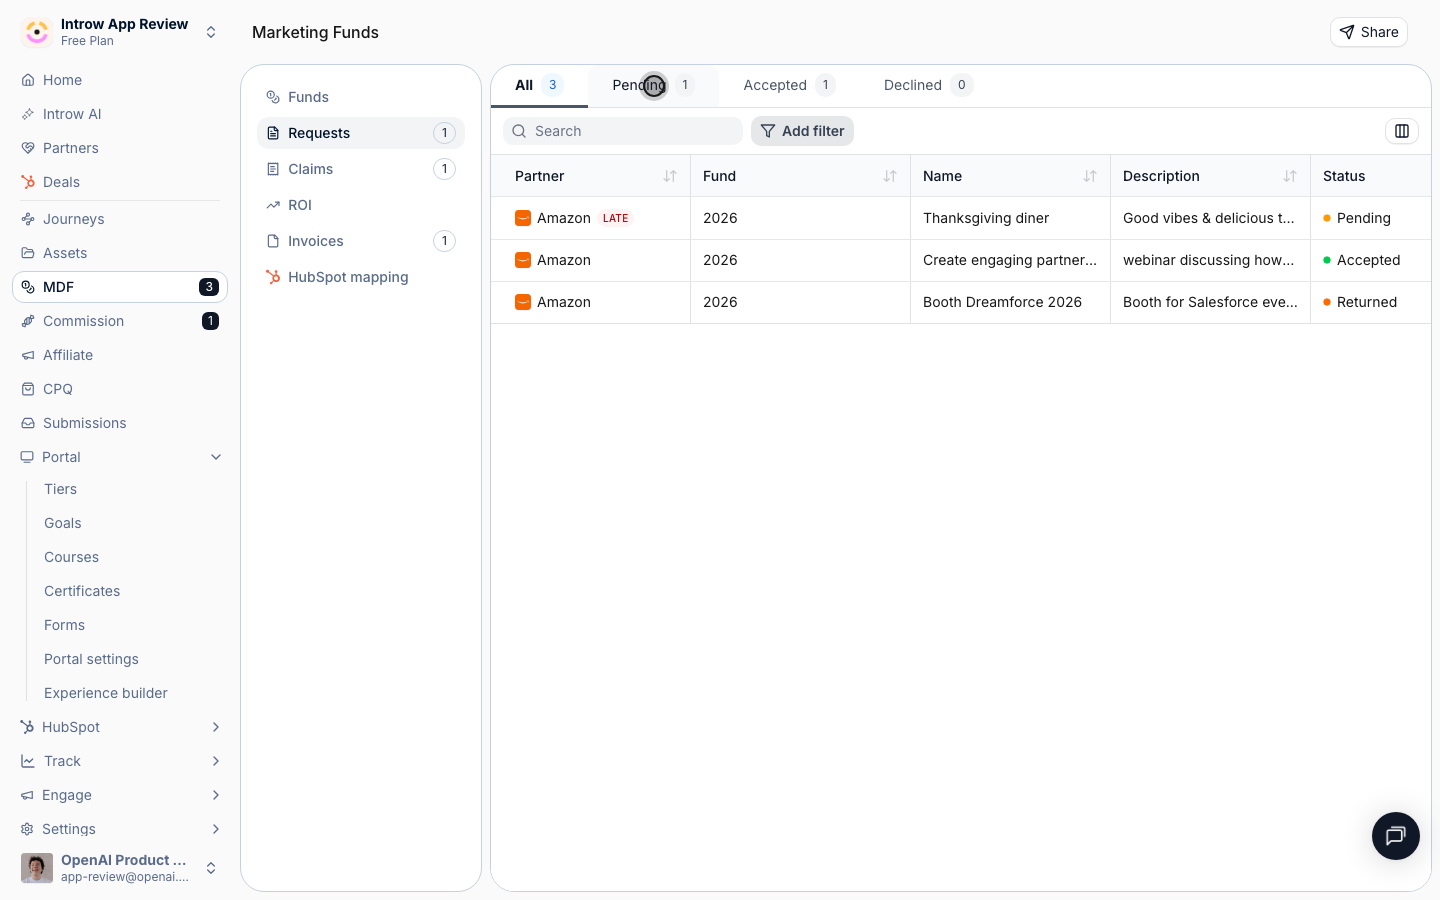Click the Commission link icon

[28, 321]
